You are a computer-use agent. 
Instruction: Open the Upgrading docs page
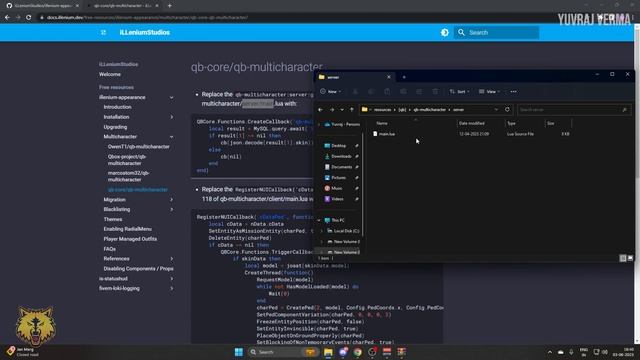coord(115,127)
